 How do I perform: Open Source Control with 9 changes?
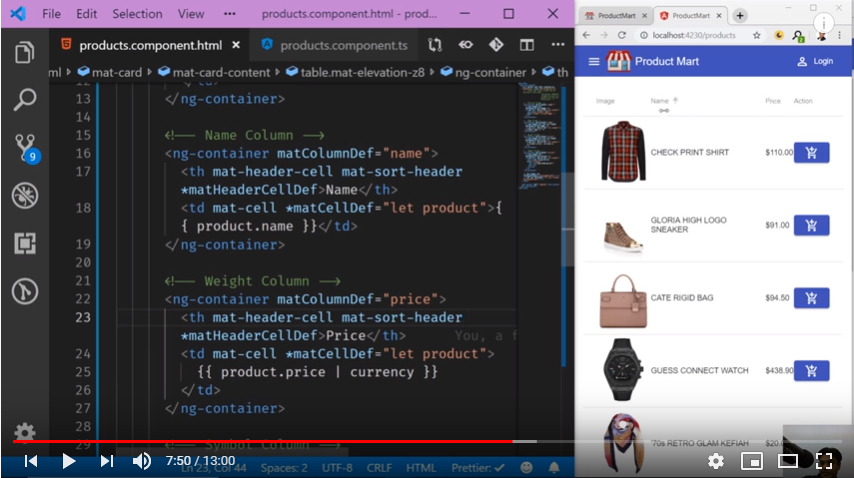click(x=26, y=148)
